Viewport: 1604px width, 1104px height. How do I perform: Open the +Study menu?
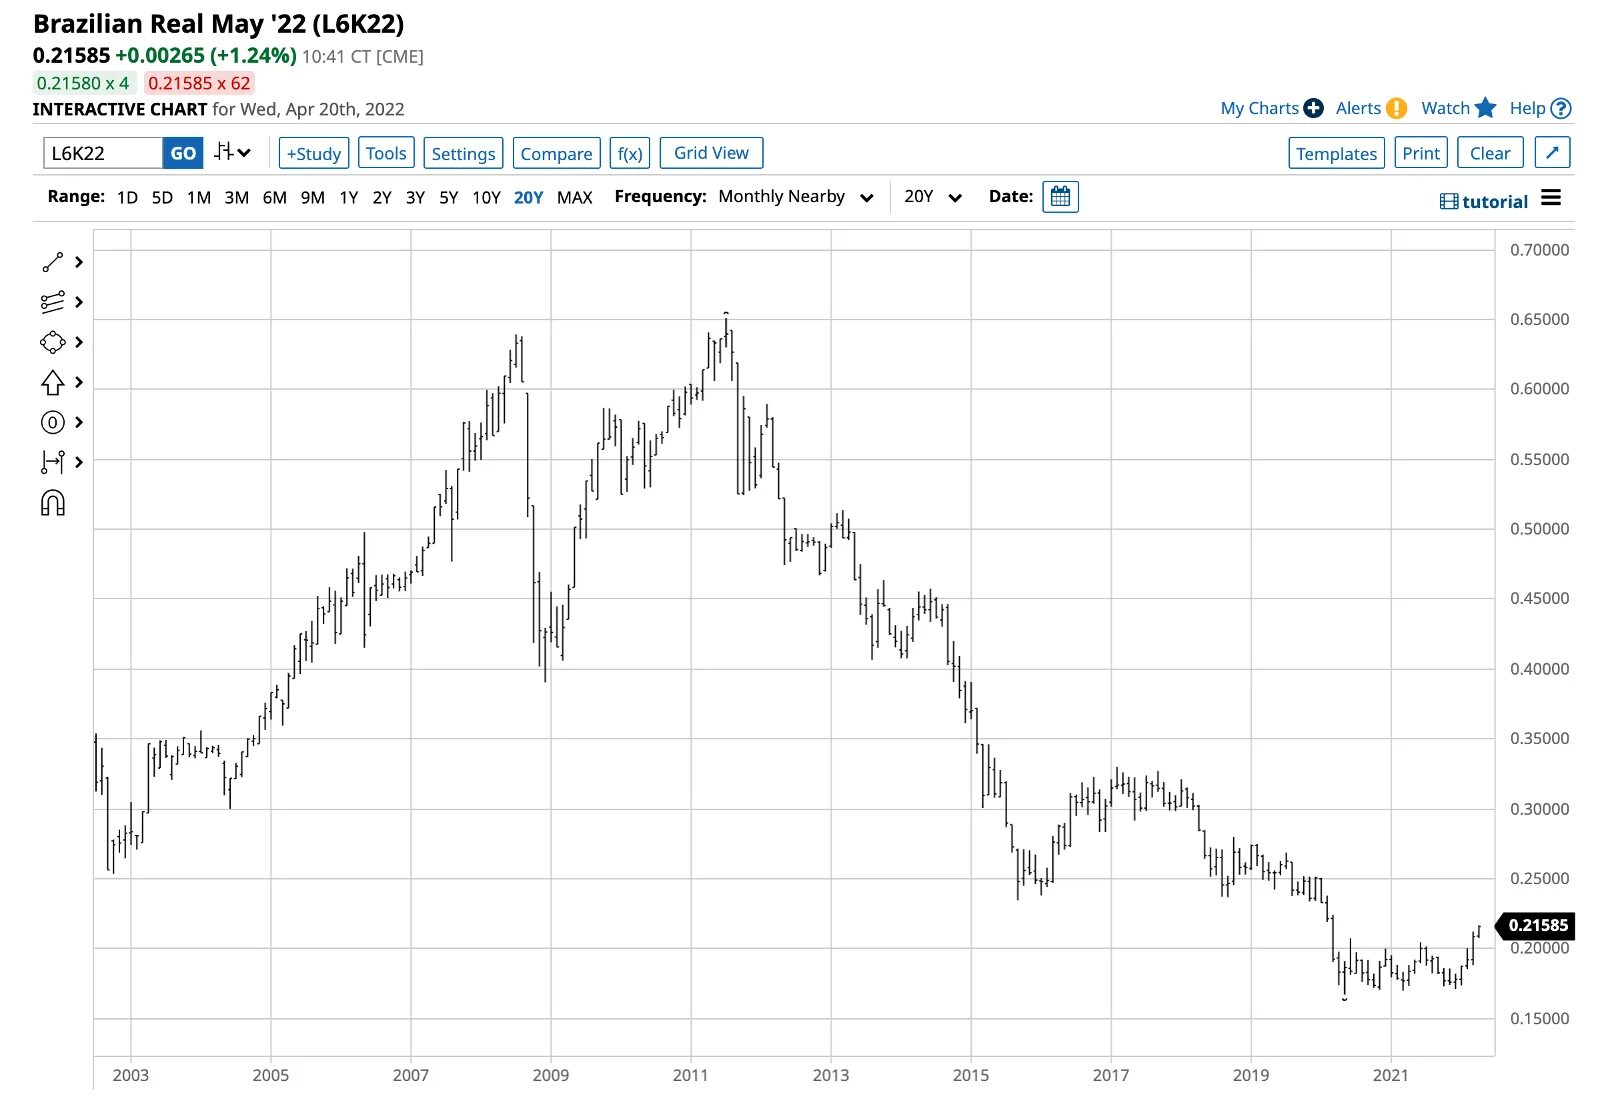click(314, 153)
